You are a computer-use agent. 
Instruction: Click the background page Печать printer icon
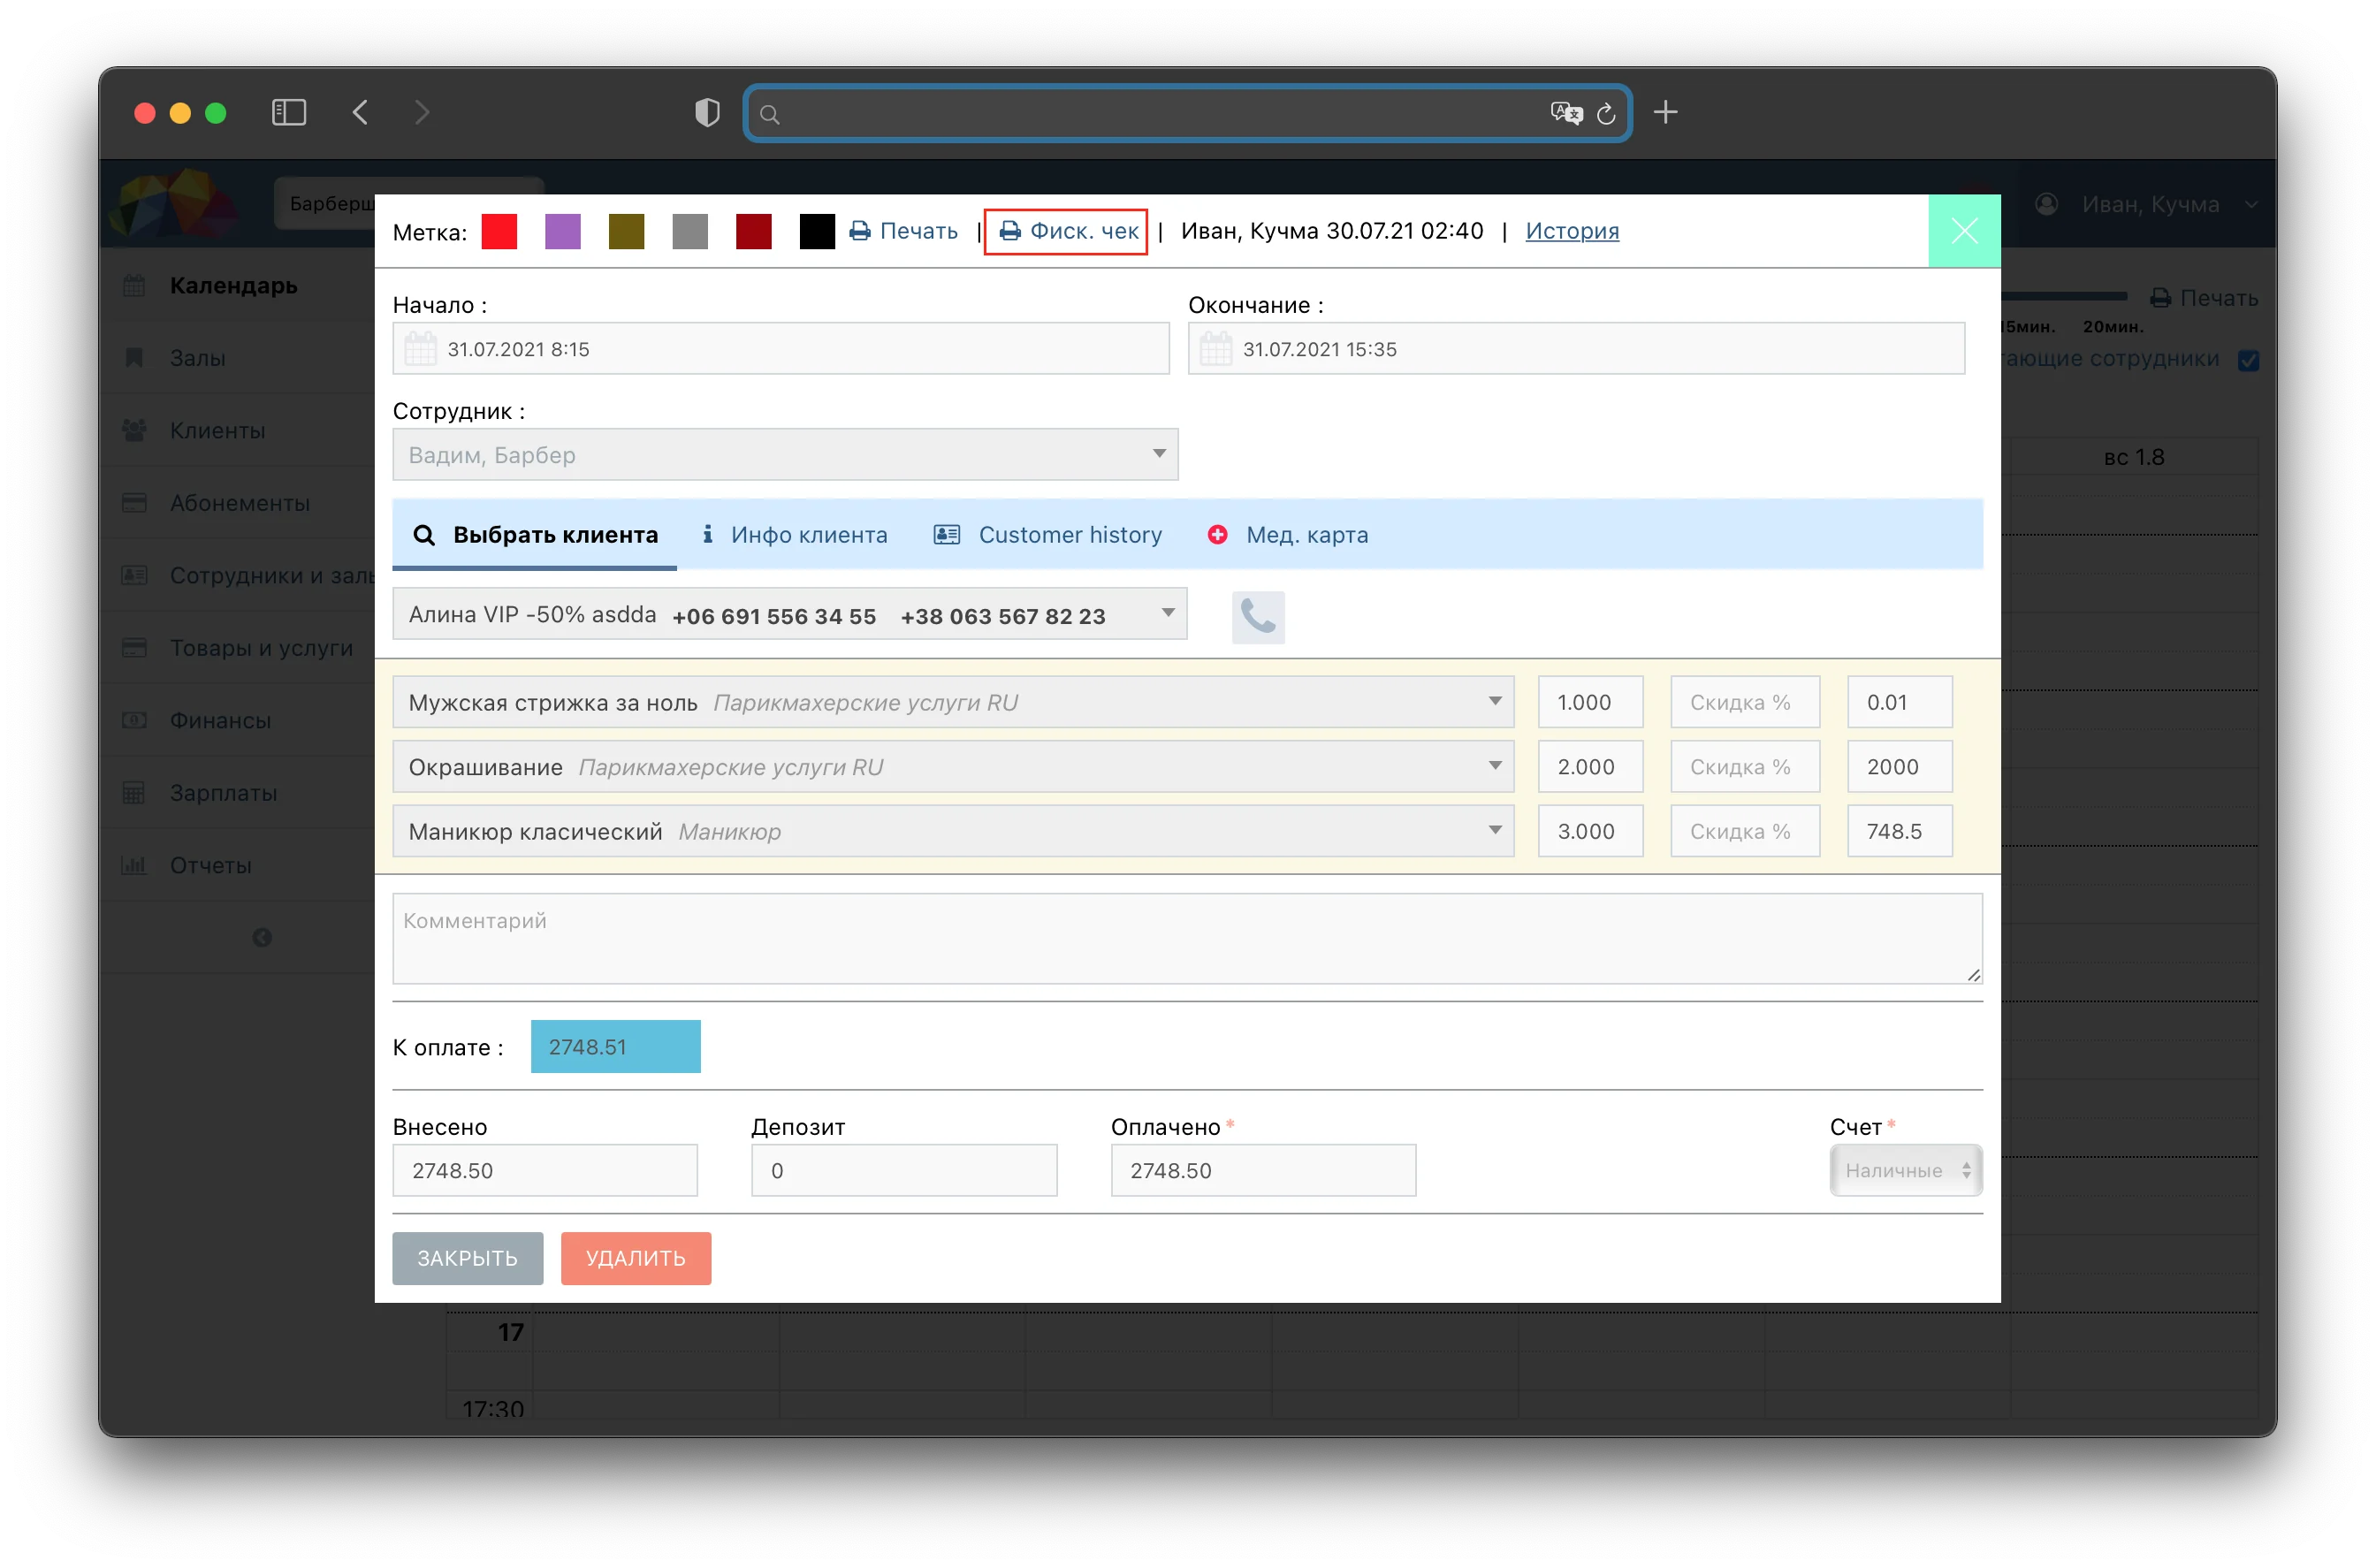(2160, 298)
